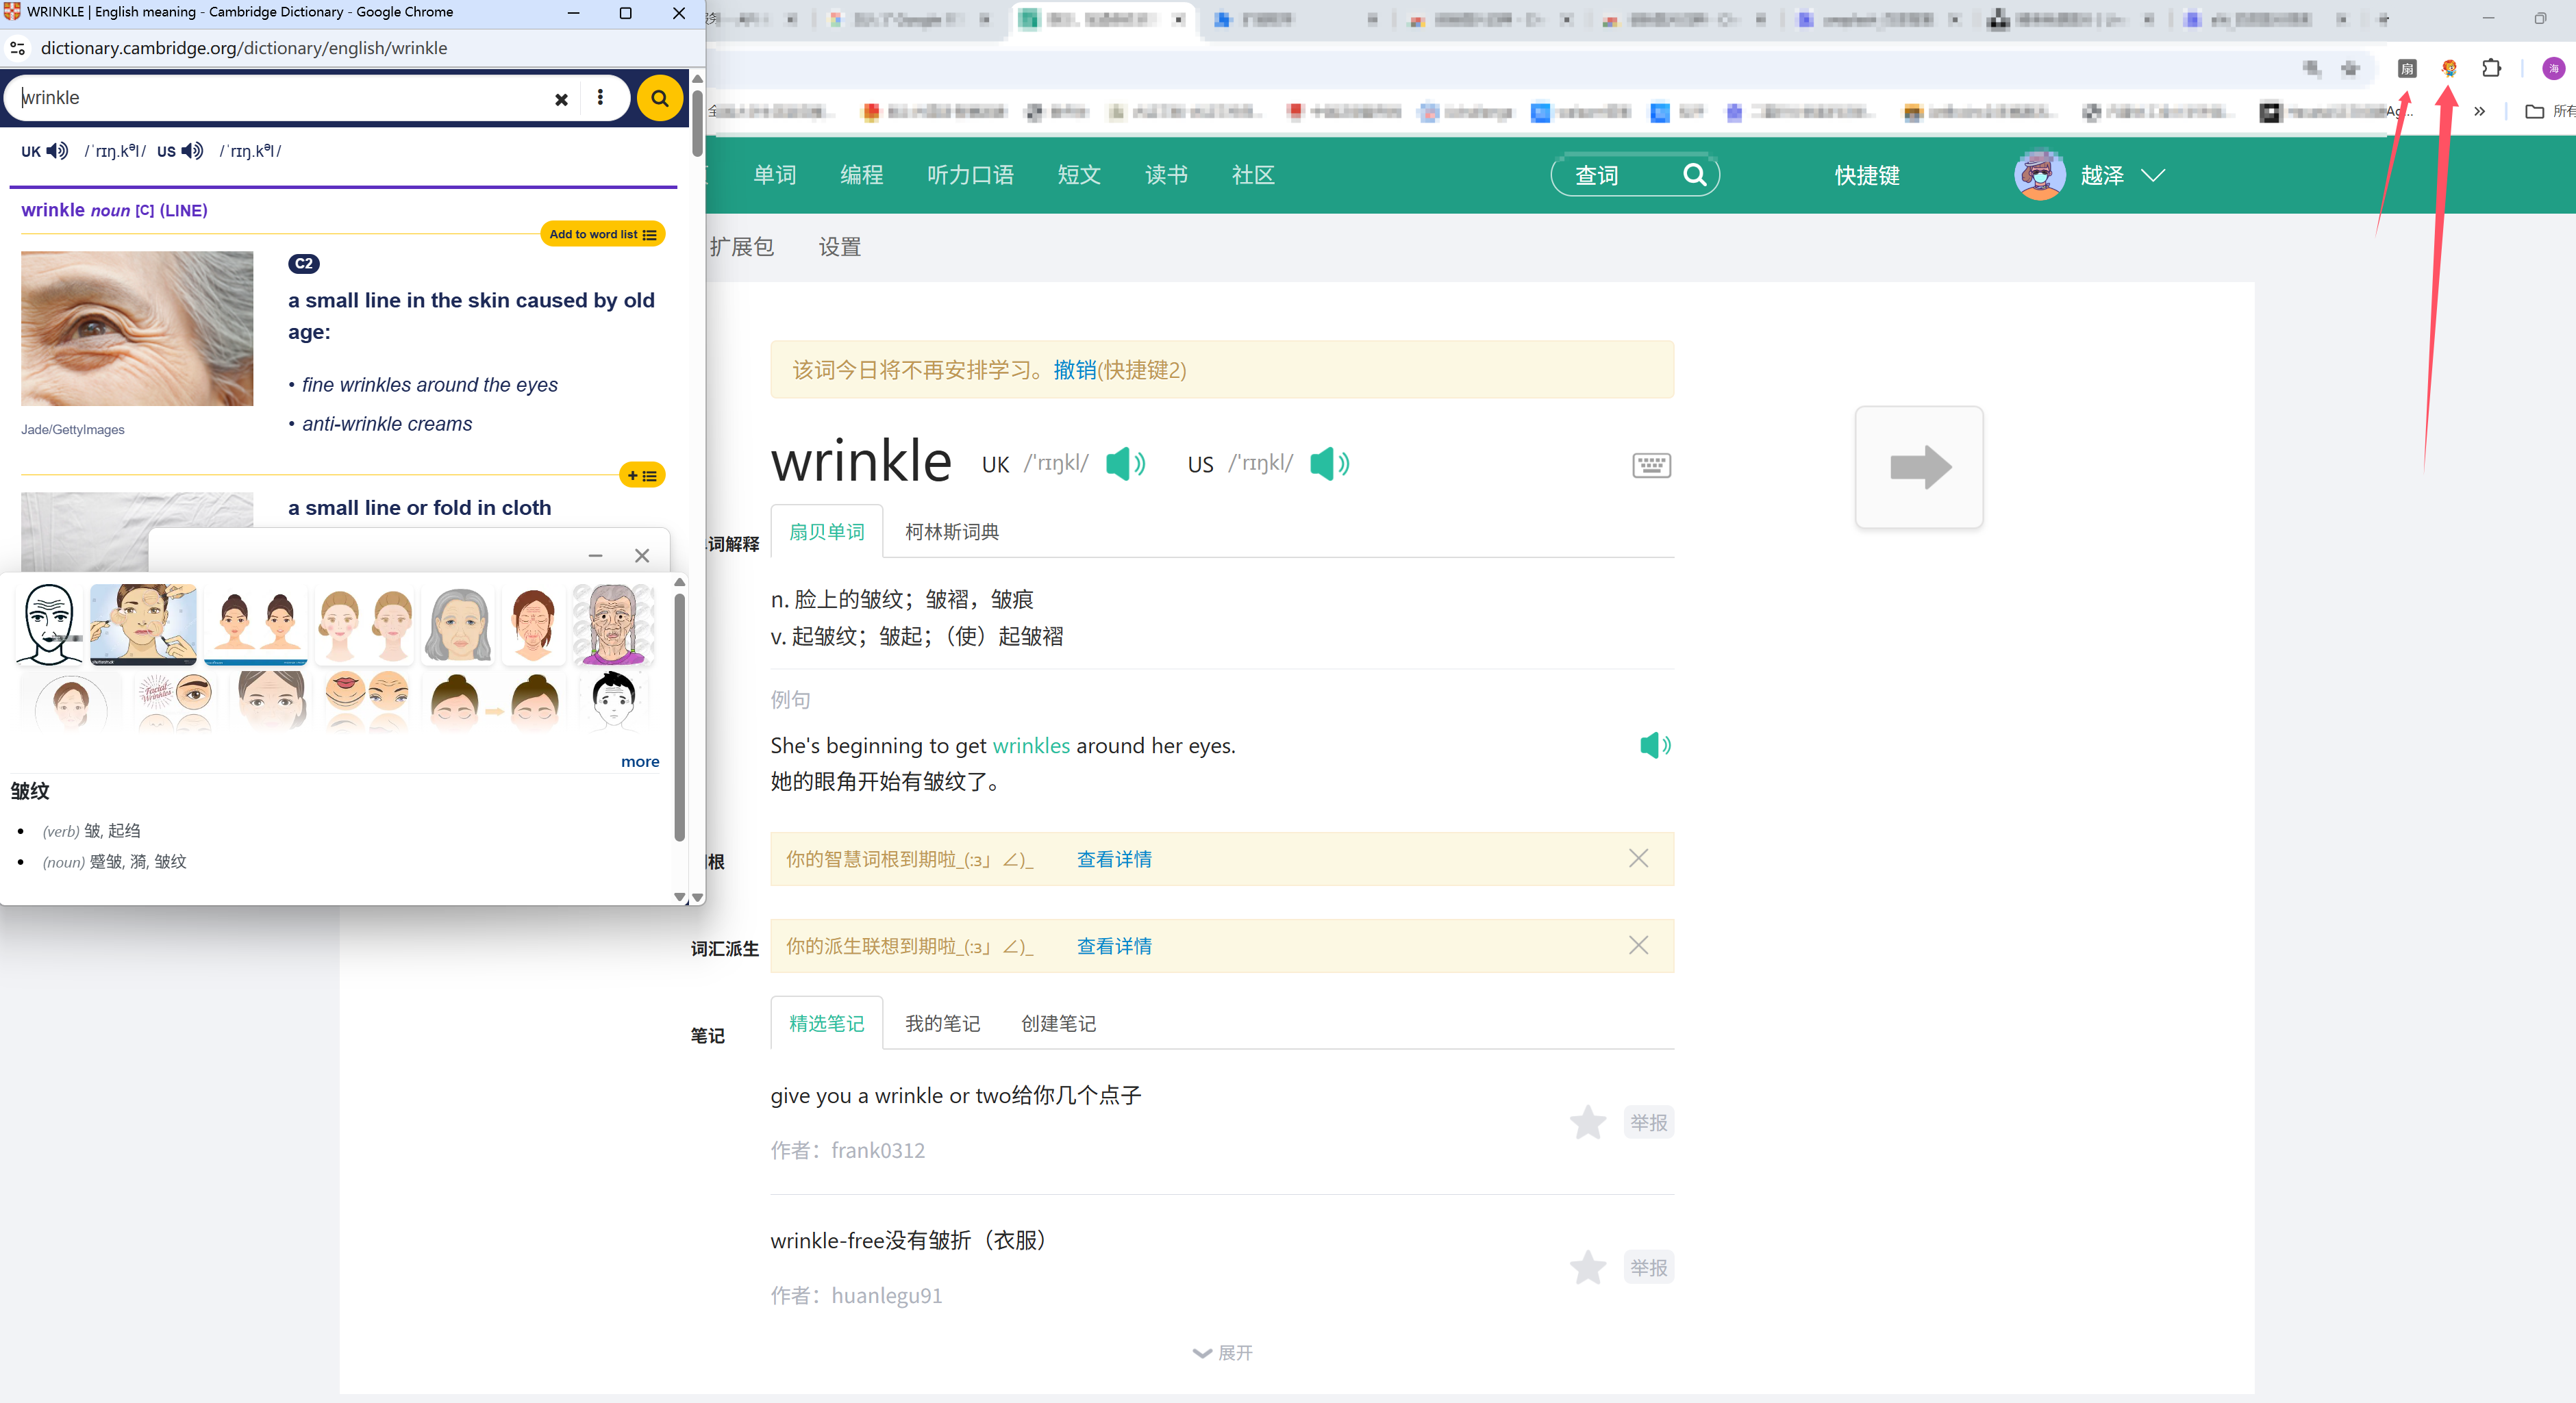Open the 越泽 user dropdown menu
This screenshot has height=1403, width=2576.
coord(2152,175)
